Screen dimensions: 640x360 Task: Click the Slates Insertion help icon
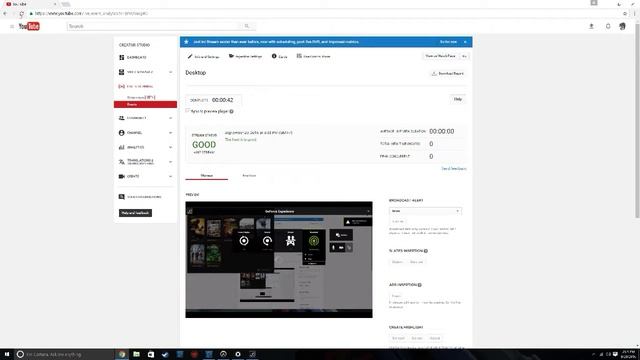(426, 251)
